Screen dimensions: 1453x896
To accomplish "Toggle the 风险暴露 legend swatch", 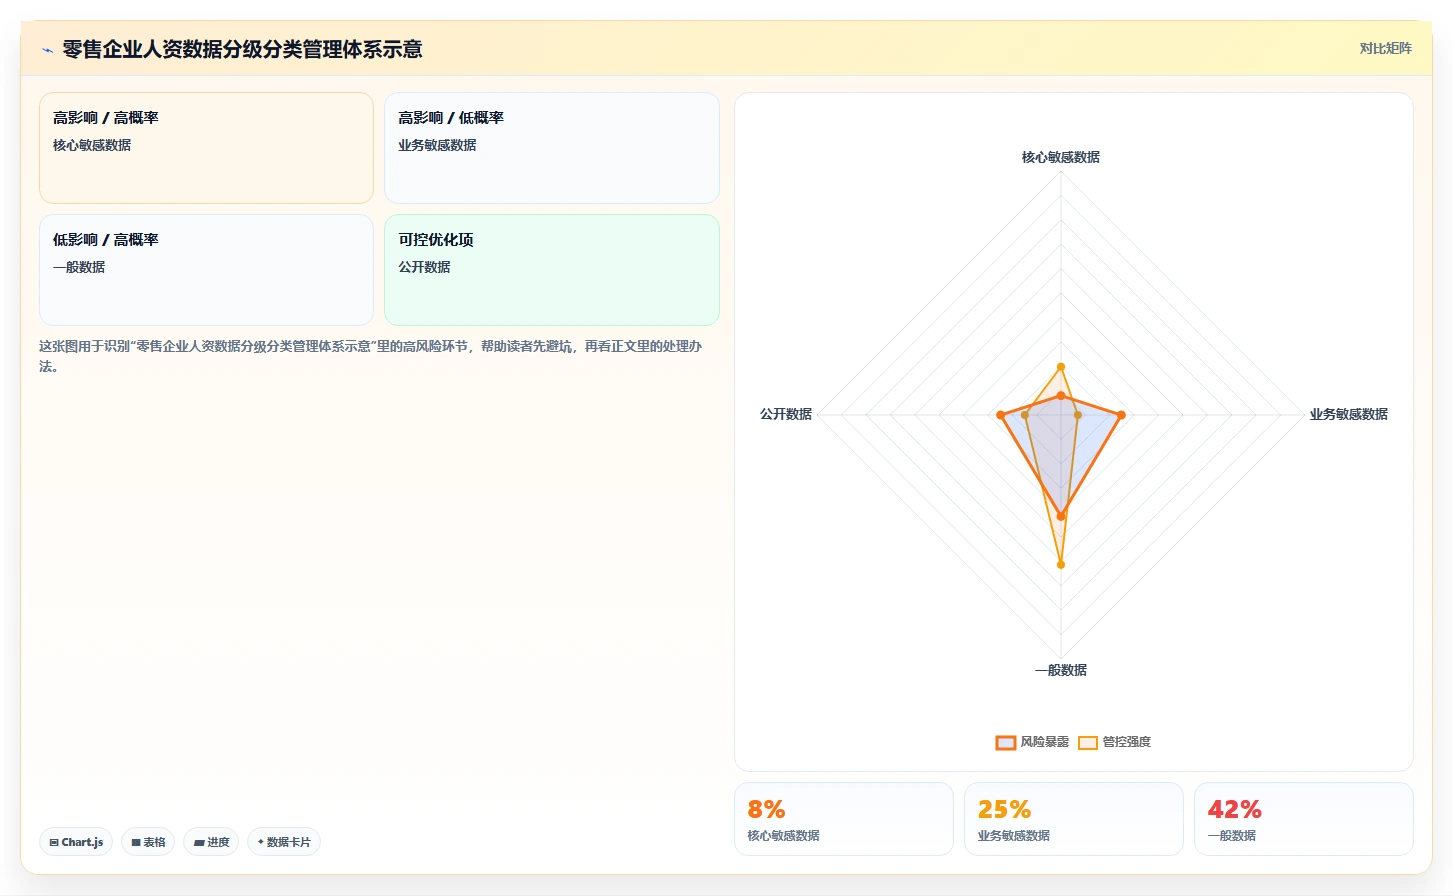I will (1006, 742).
